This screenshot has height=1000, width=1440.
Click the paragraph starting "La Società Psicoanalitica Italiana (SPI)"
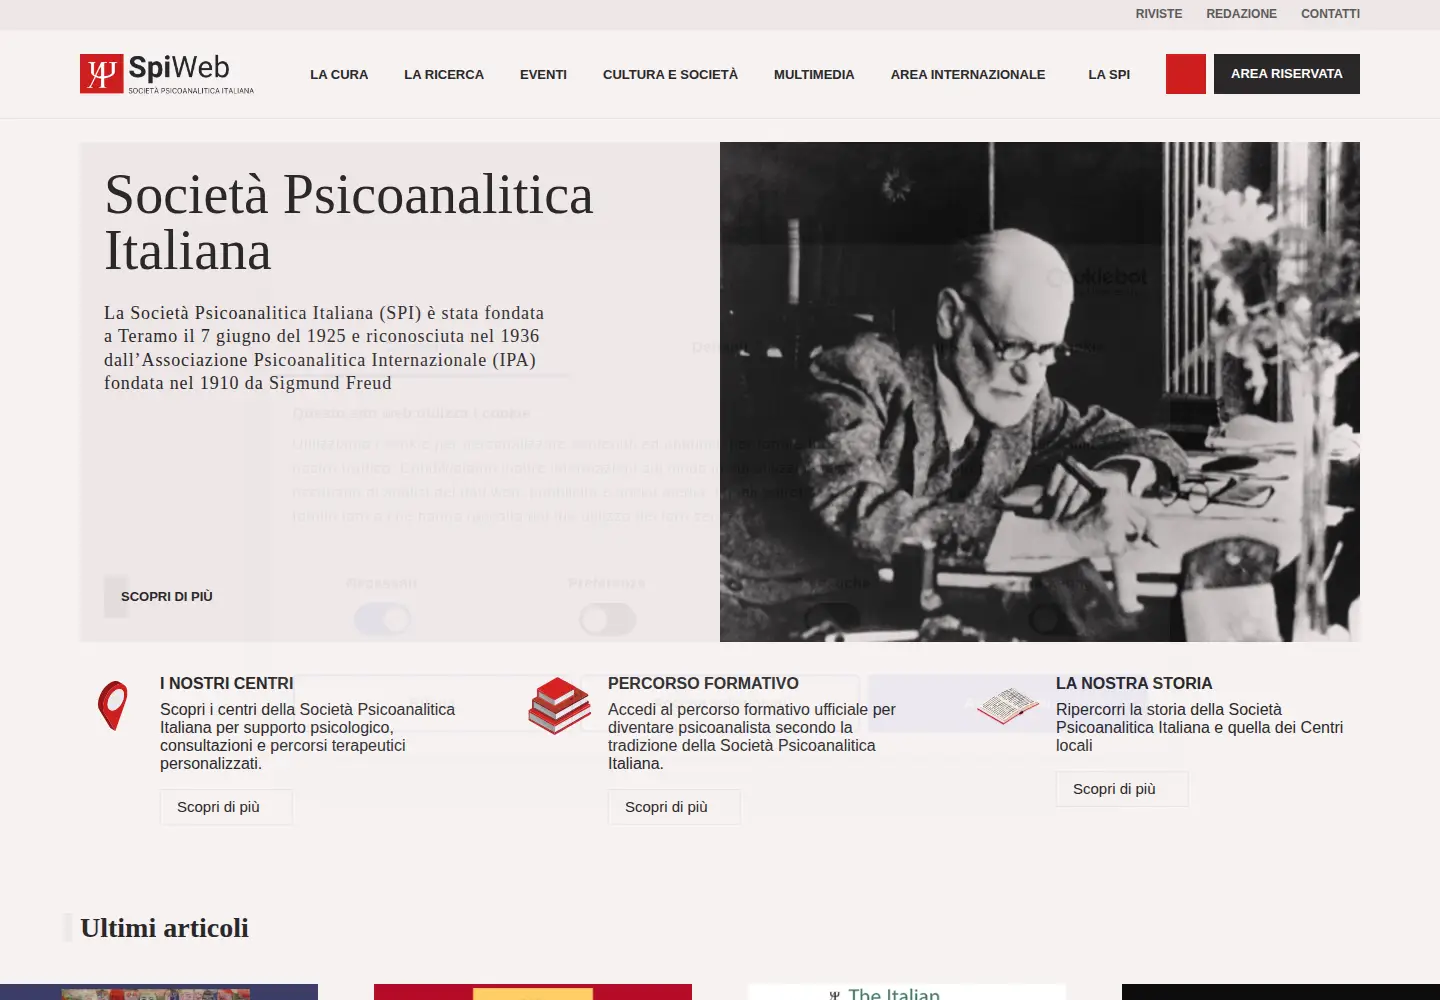324,348
